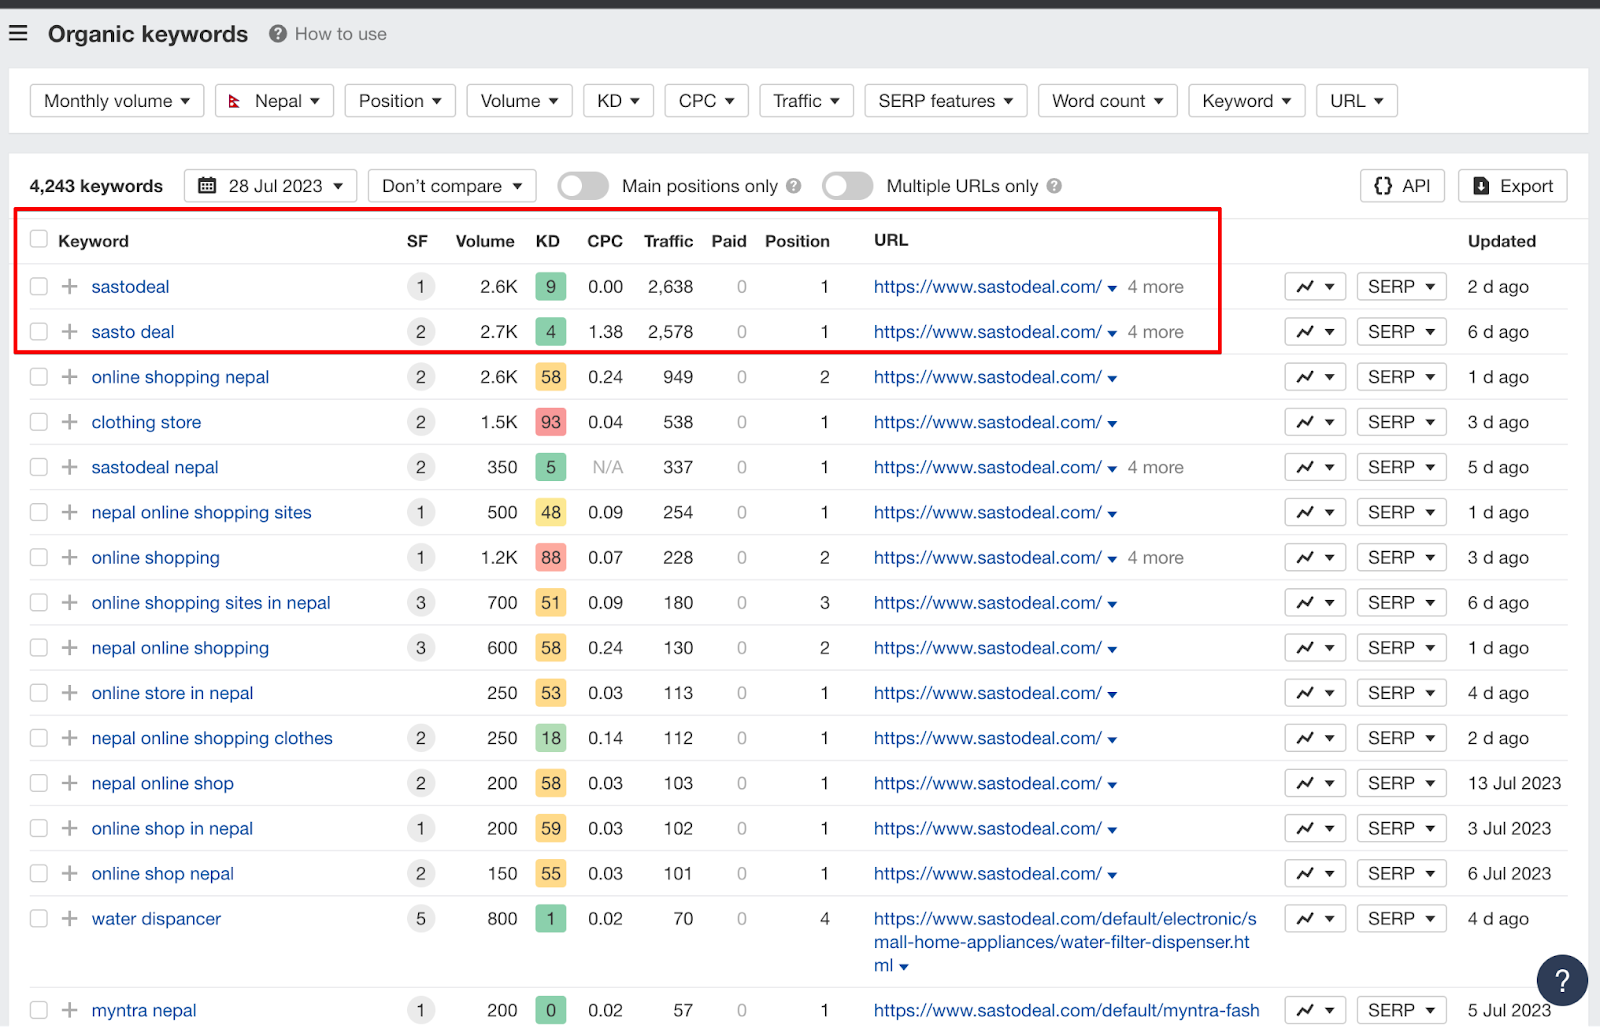The width and height of the screenshot is (1600, 1027).
Task: Open the Don't compare dropdown
Action: pyautogui.click(x=452, y=186)
